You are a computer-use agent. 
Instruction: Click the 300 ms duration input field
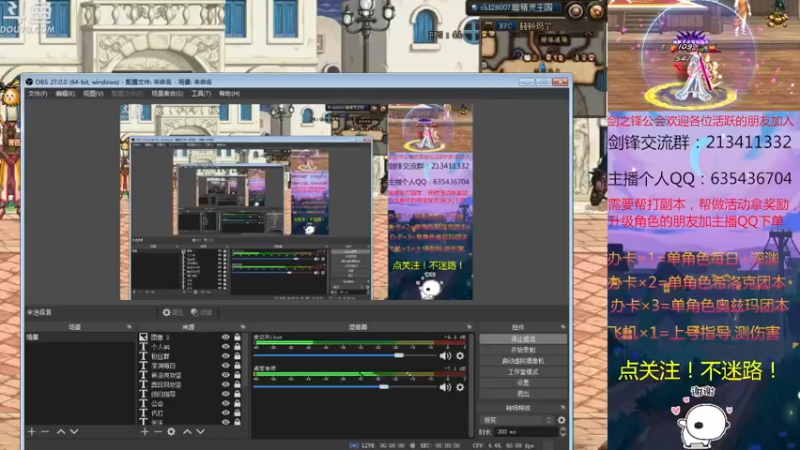pyautogui.click(x=526, y=432)
